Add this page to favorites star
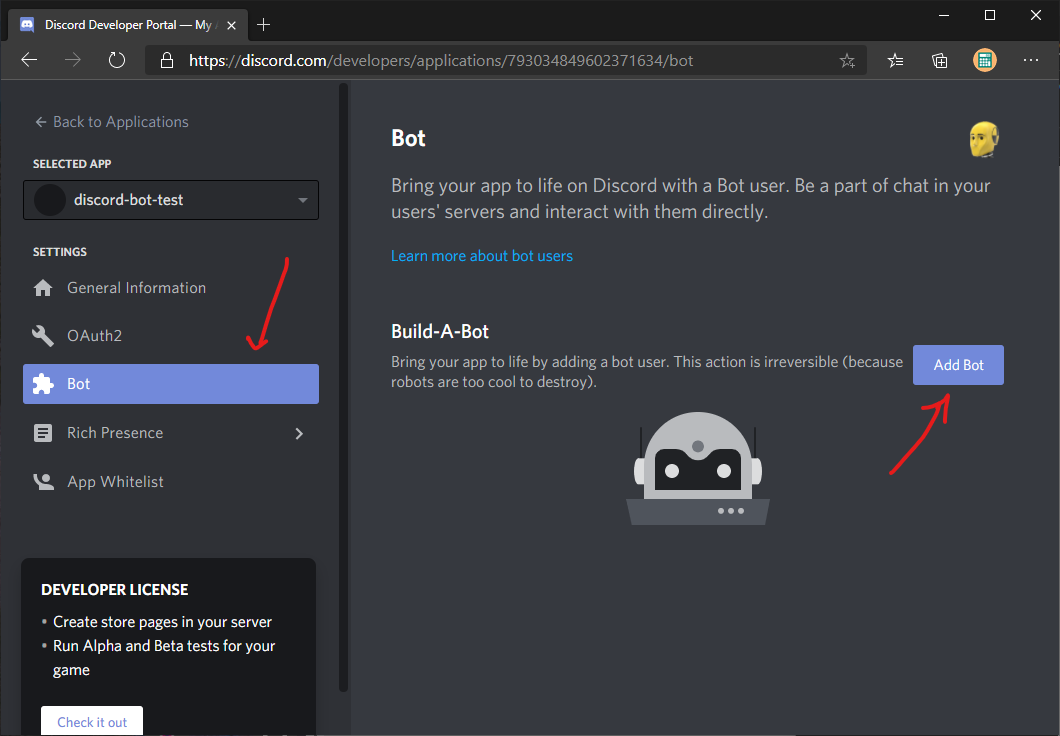 (x=847, y=61)
